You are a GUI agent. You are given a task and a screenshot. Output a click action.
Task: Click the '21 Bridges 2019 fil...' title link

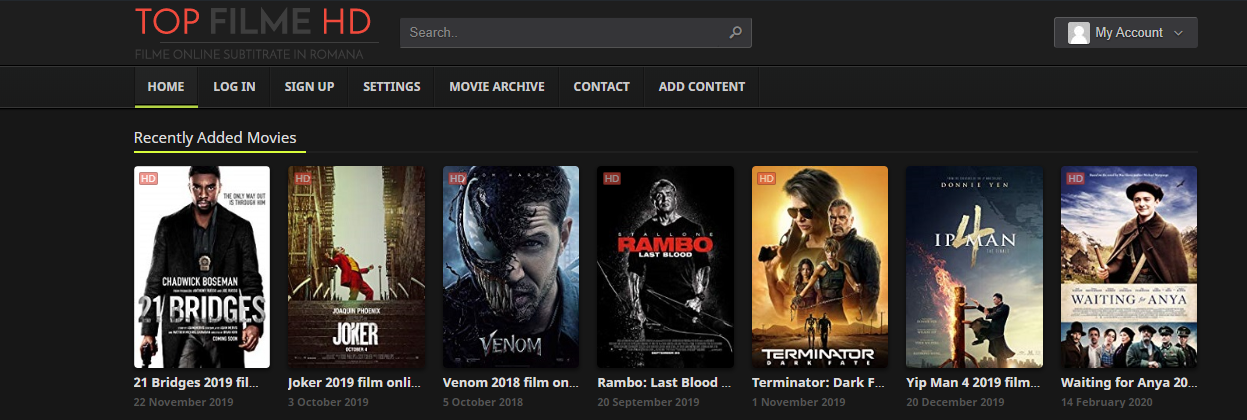tap(198, 383)
